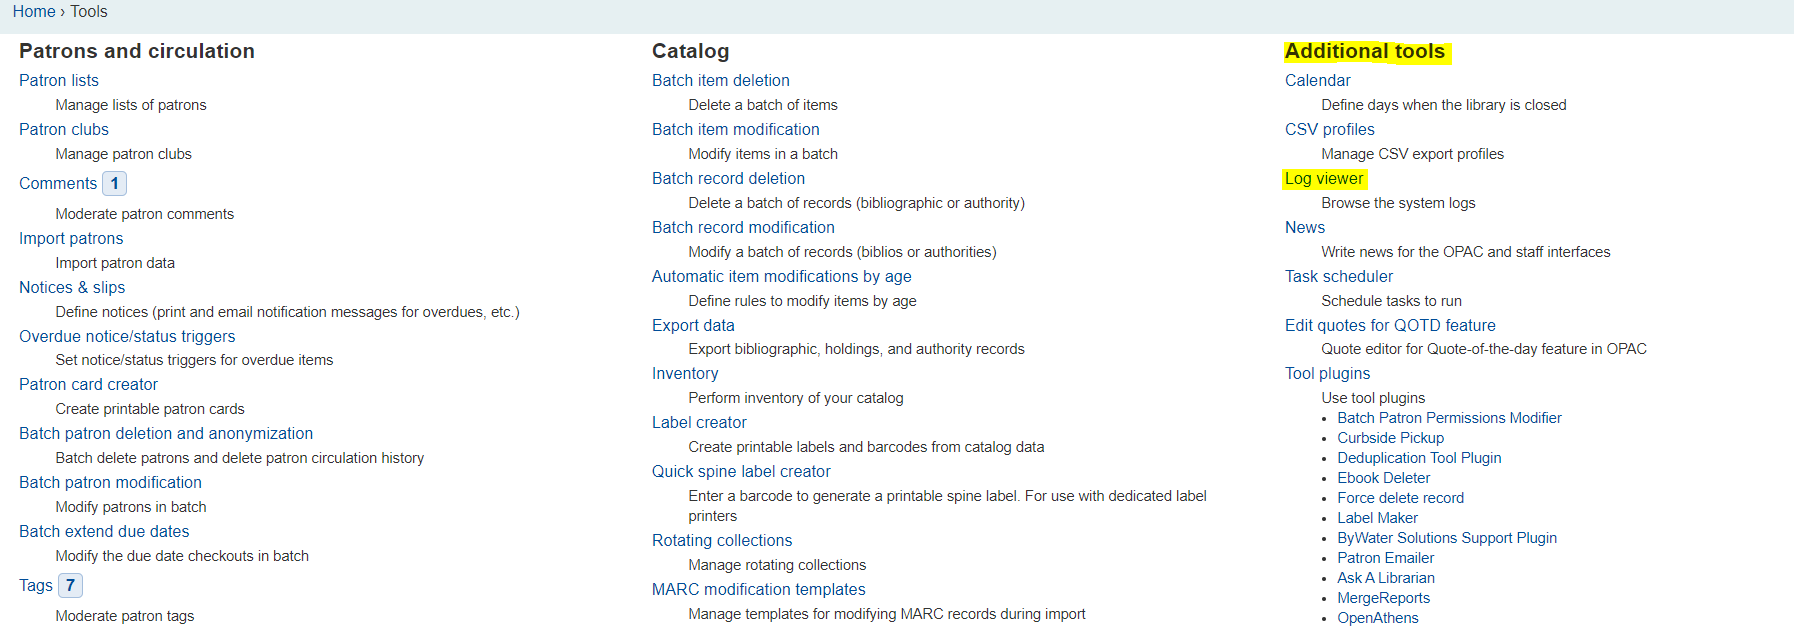This screenshot has width=1794, height=631.
Task: Open the Export data tool
Action: point(693,325)
